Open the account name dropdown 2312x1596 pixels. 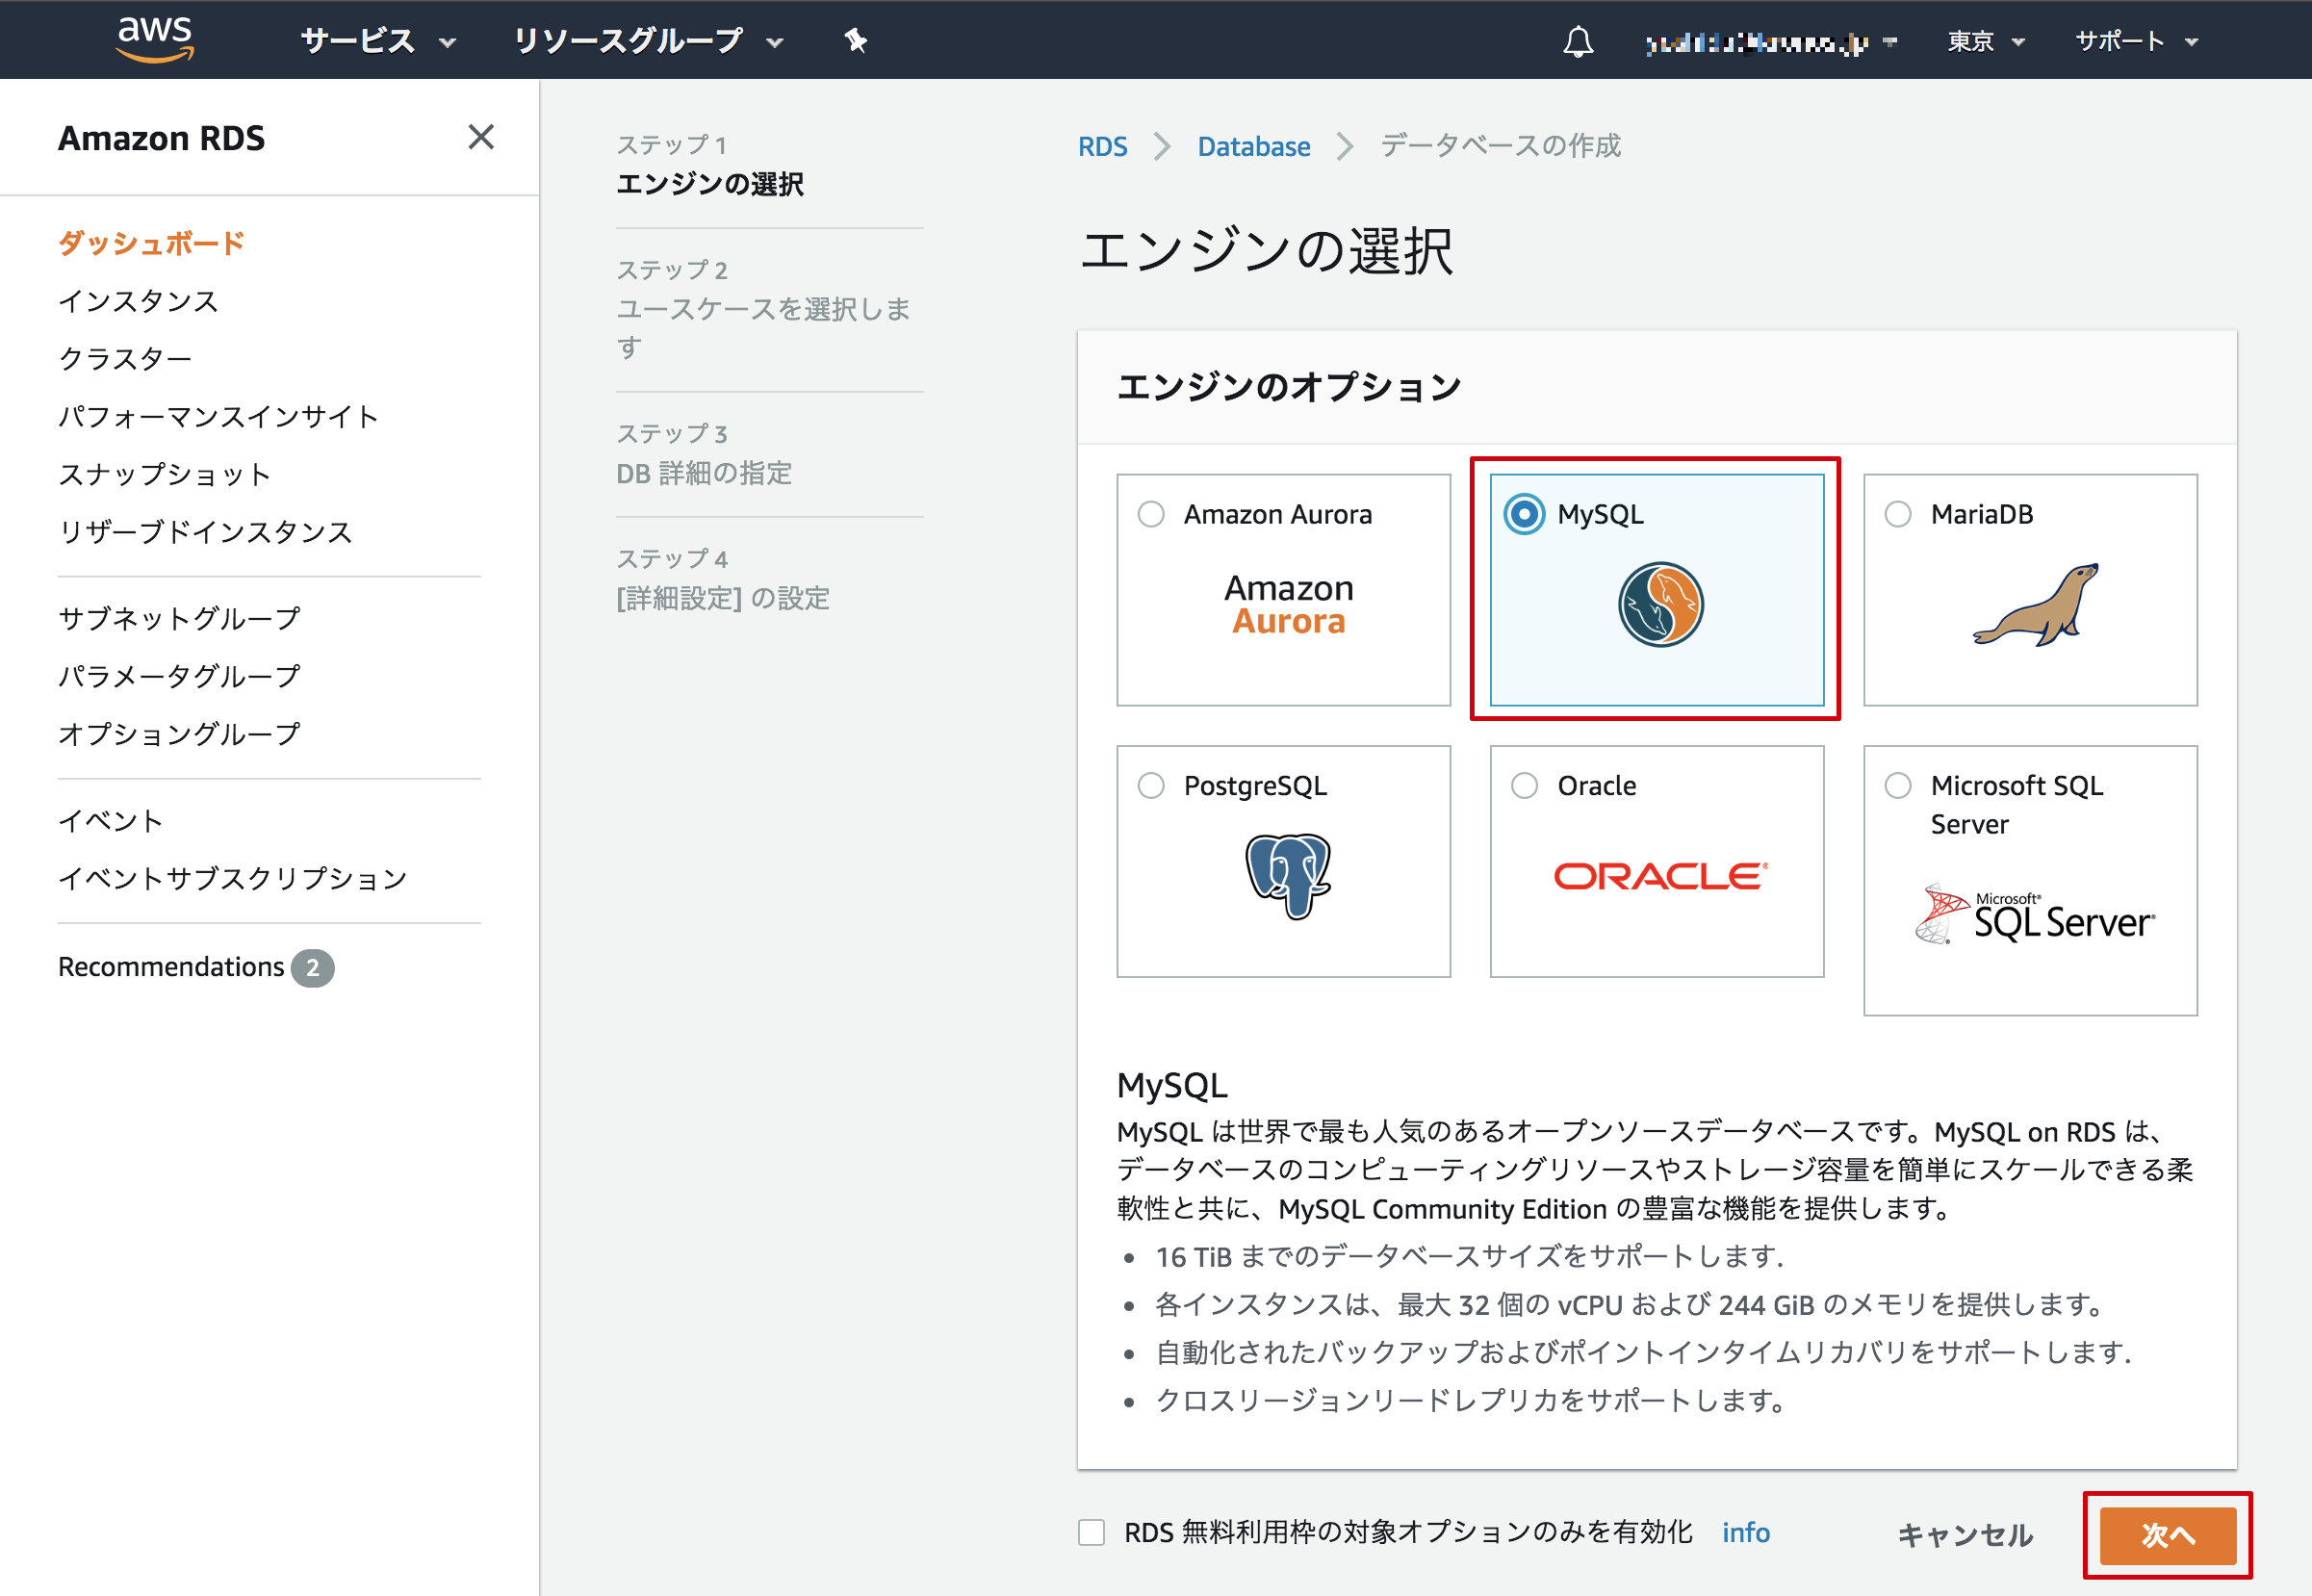point(1770,42)
